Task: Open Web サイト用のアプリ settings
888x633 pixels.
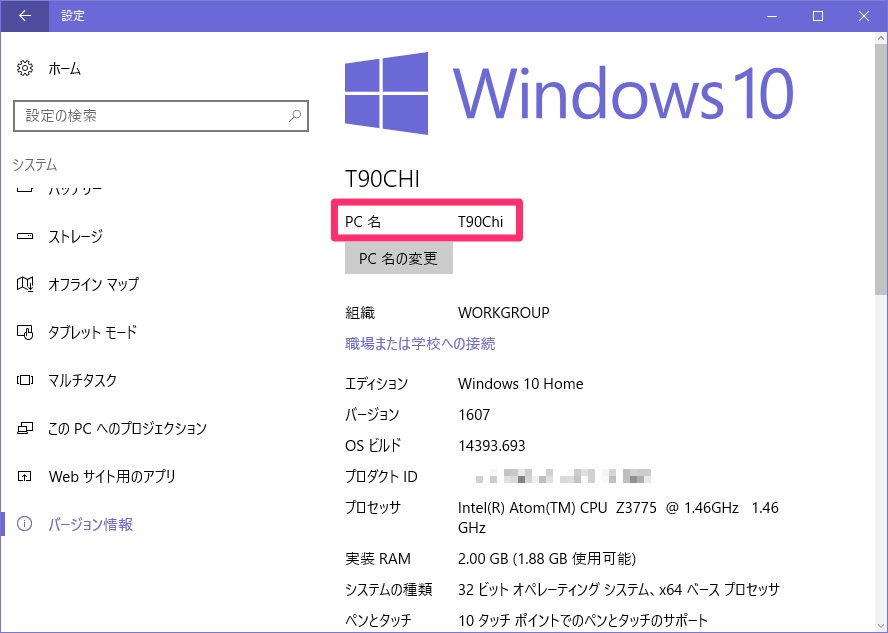Action: coord(112,476)
